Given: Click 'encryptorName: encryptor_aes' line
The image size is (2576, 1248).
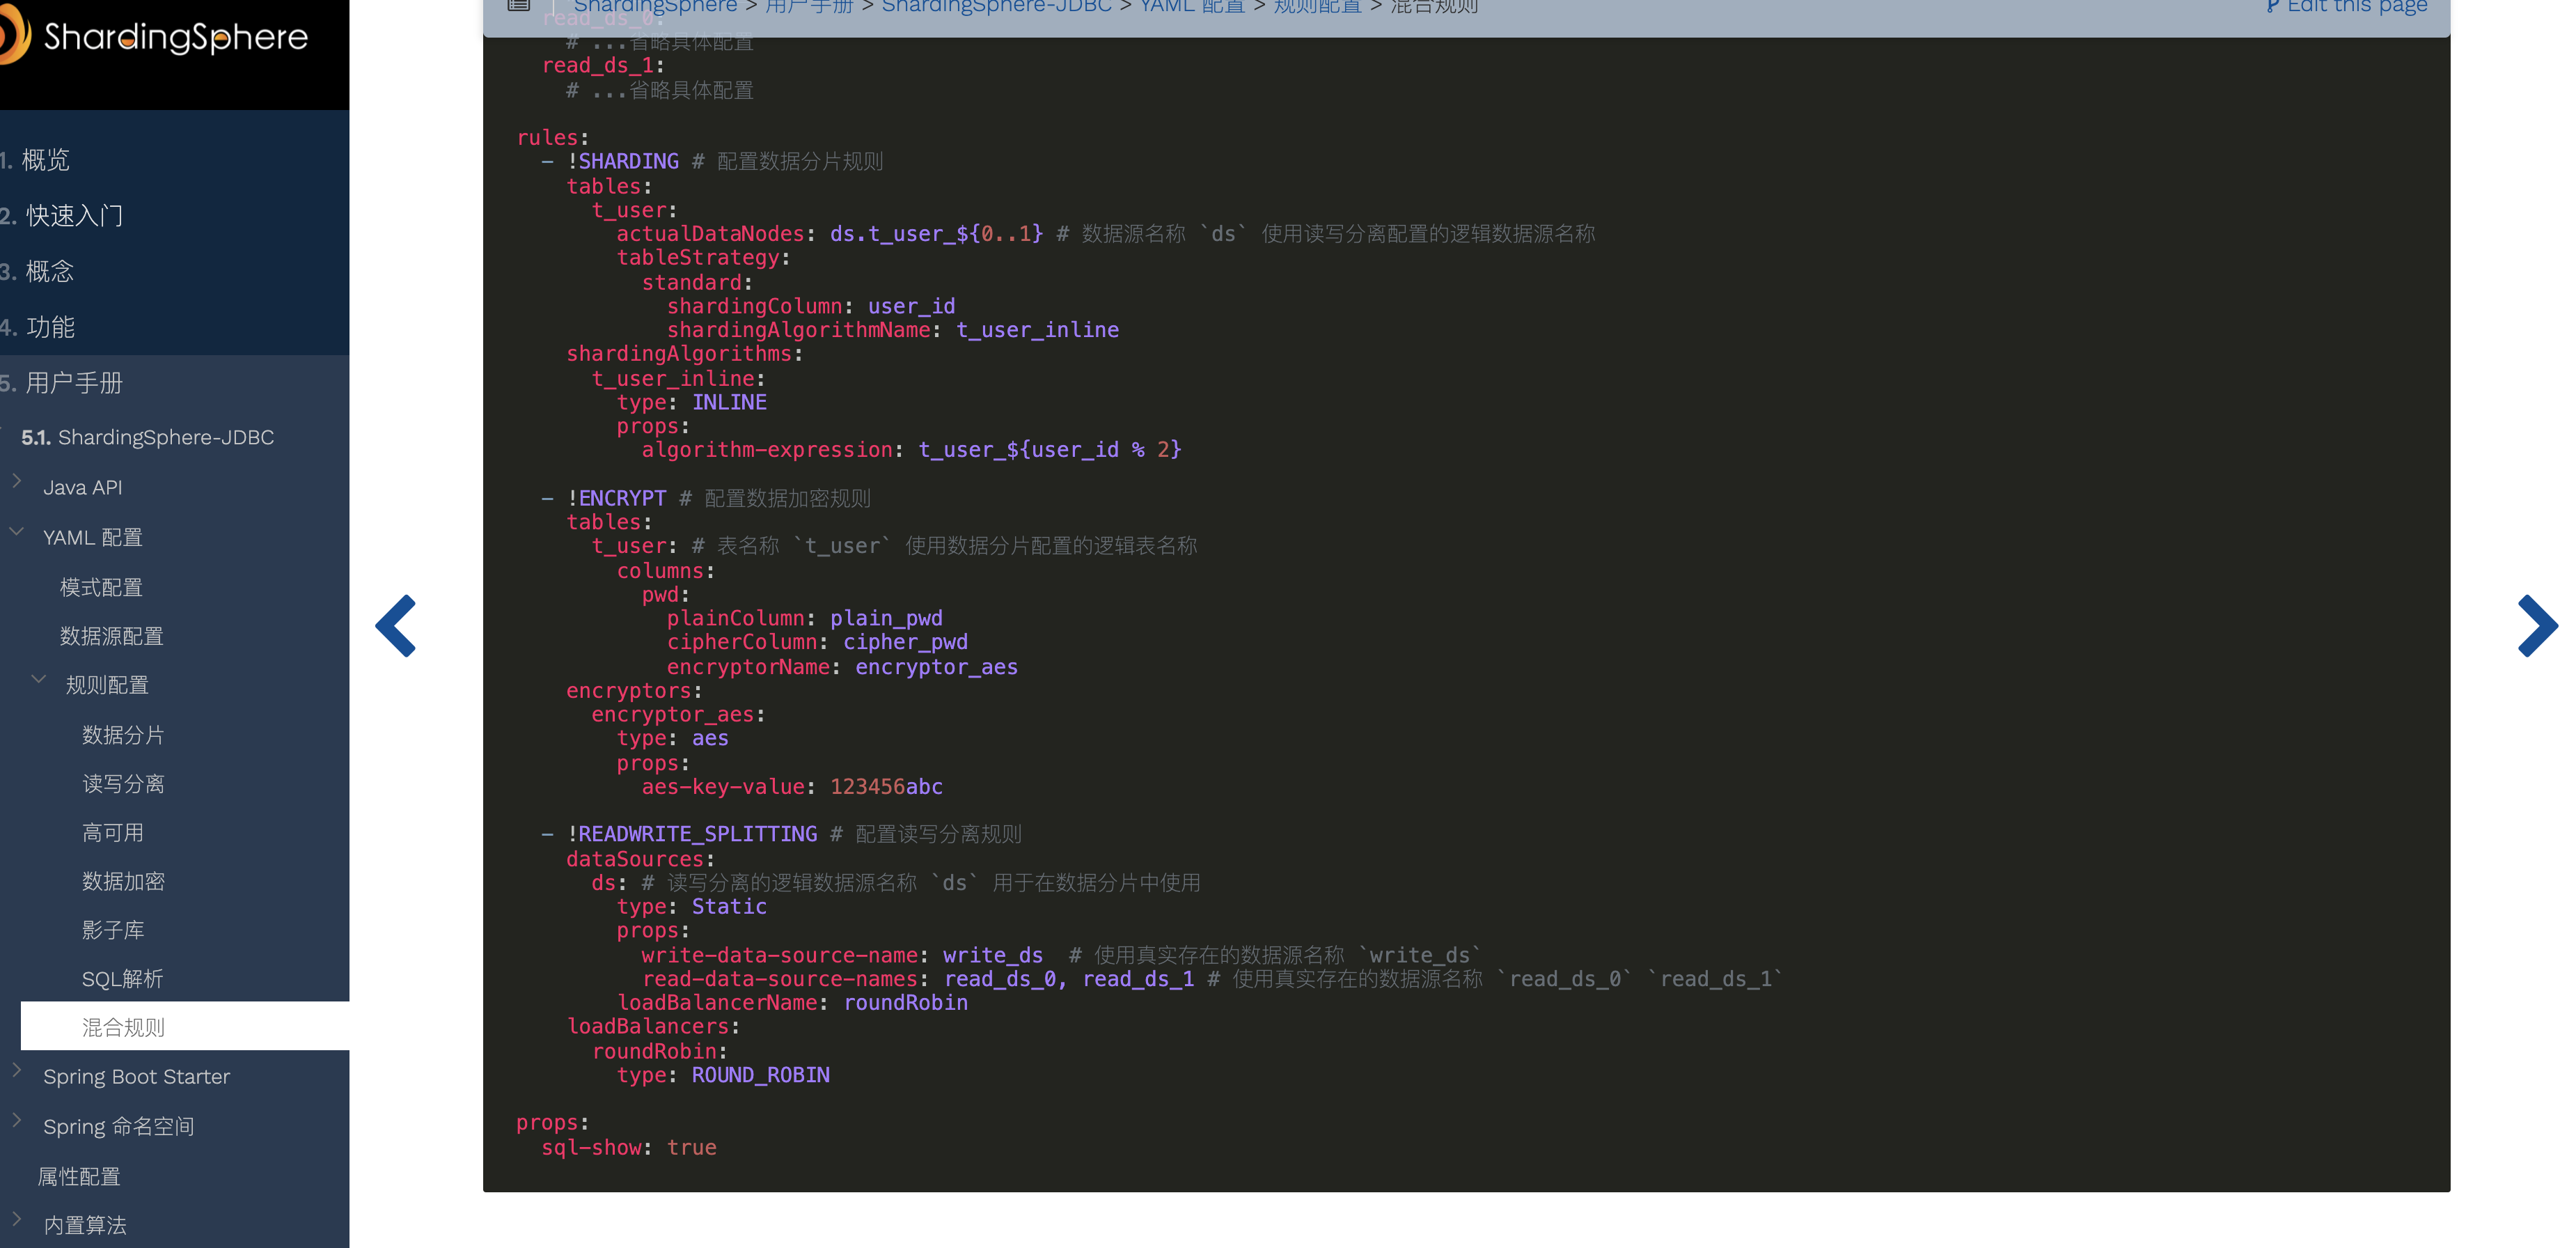Looking at the screenshot, I should [842, 667].
